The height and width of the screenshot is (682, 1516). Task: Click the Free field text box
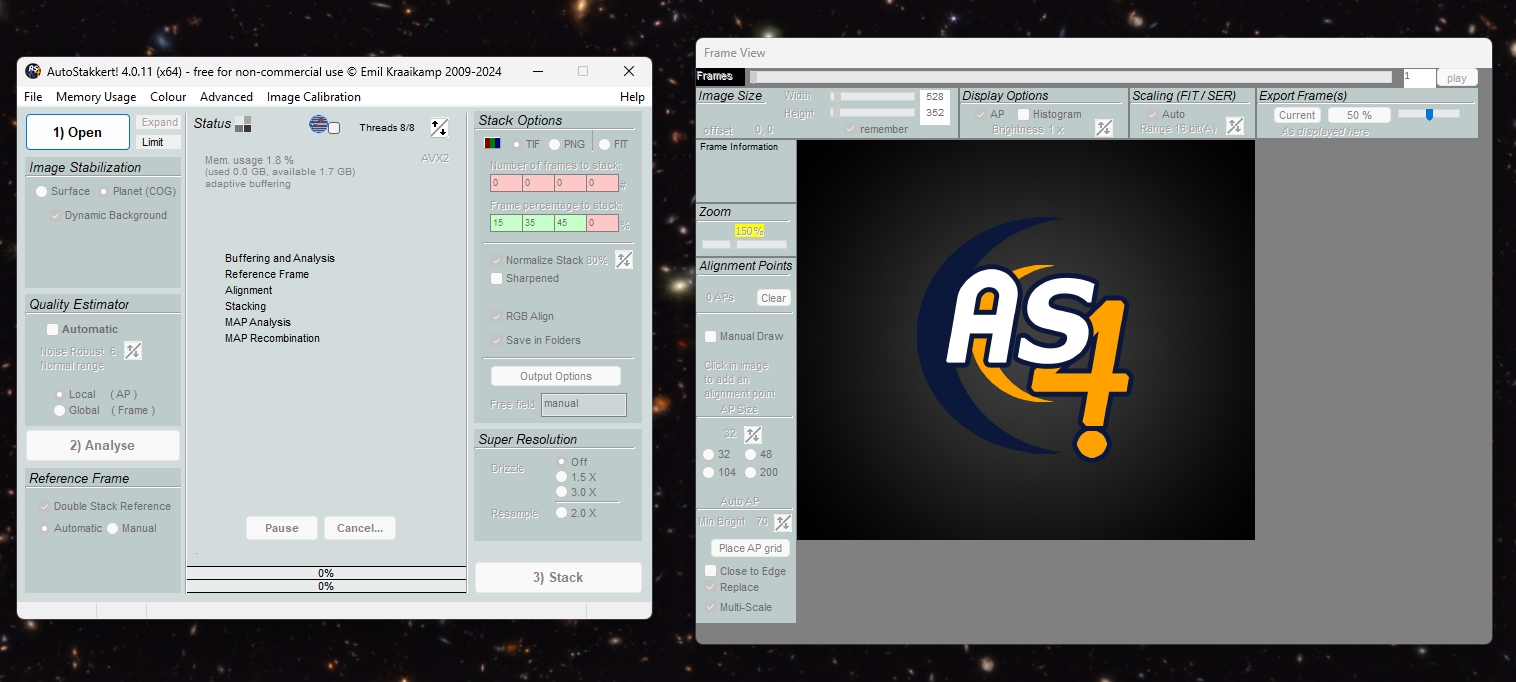584,404
